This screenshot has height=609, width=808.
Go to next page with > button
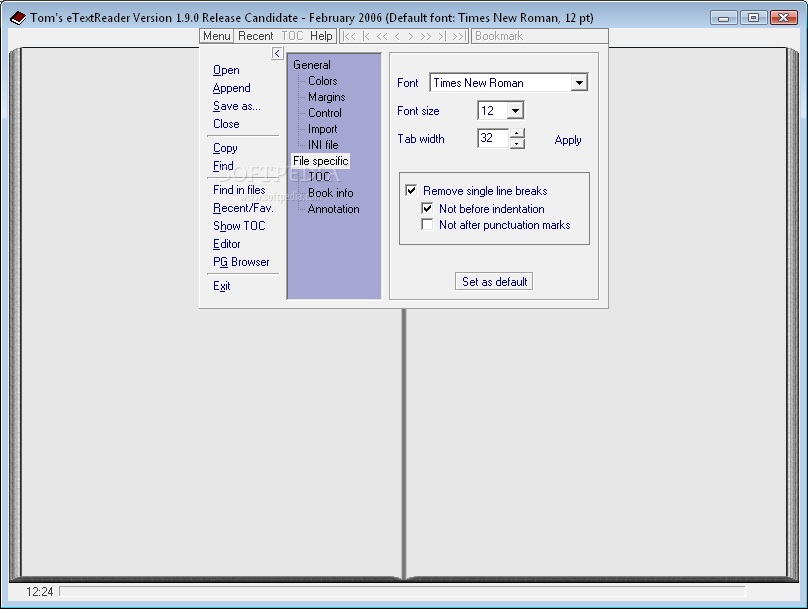[411, 36]
